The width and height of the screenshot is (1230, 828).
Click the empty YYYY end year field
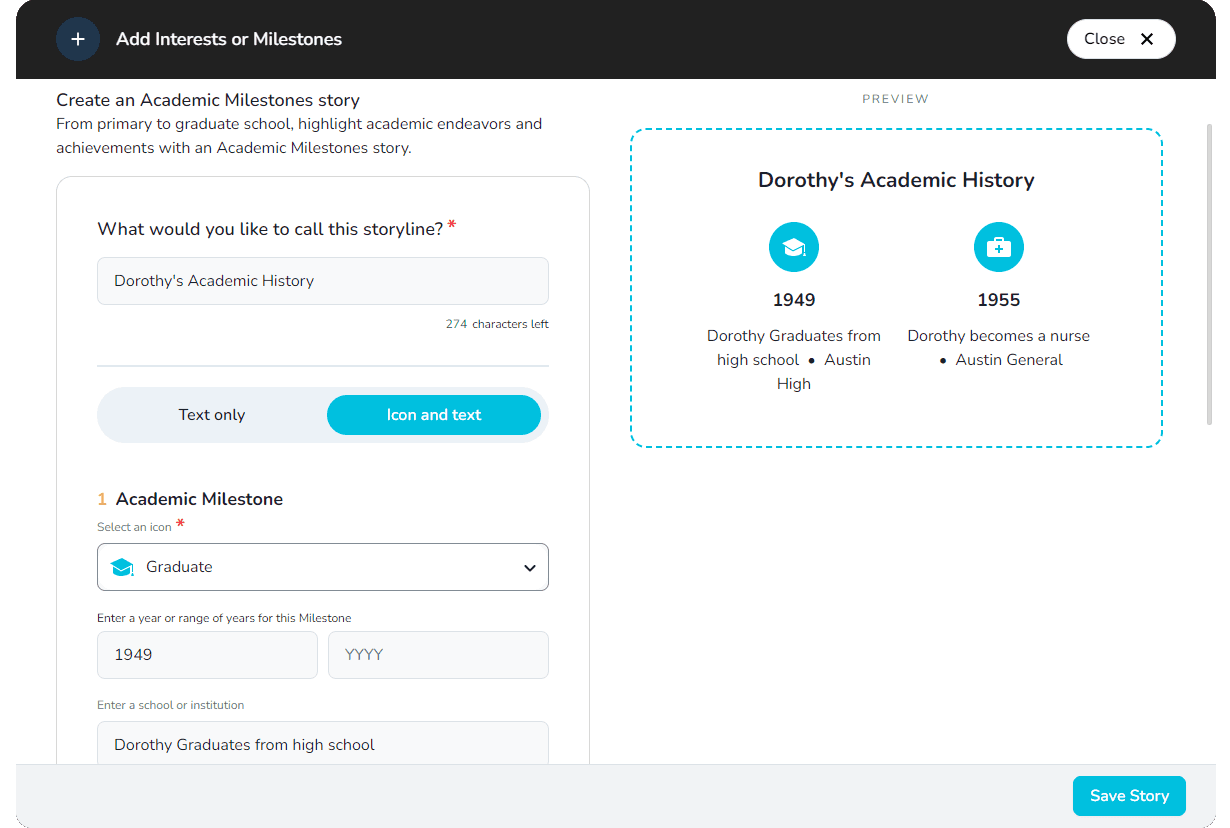[438, 655]
